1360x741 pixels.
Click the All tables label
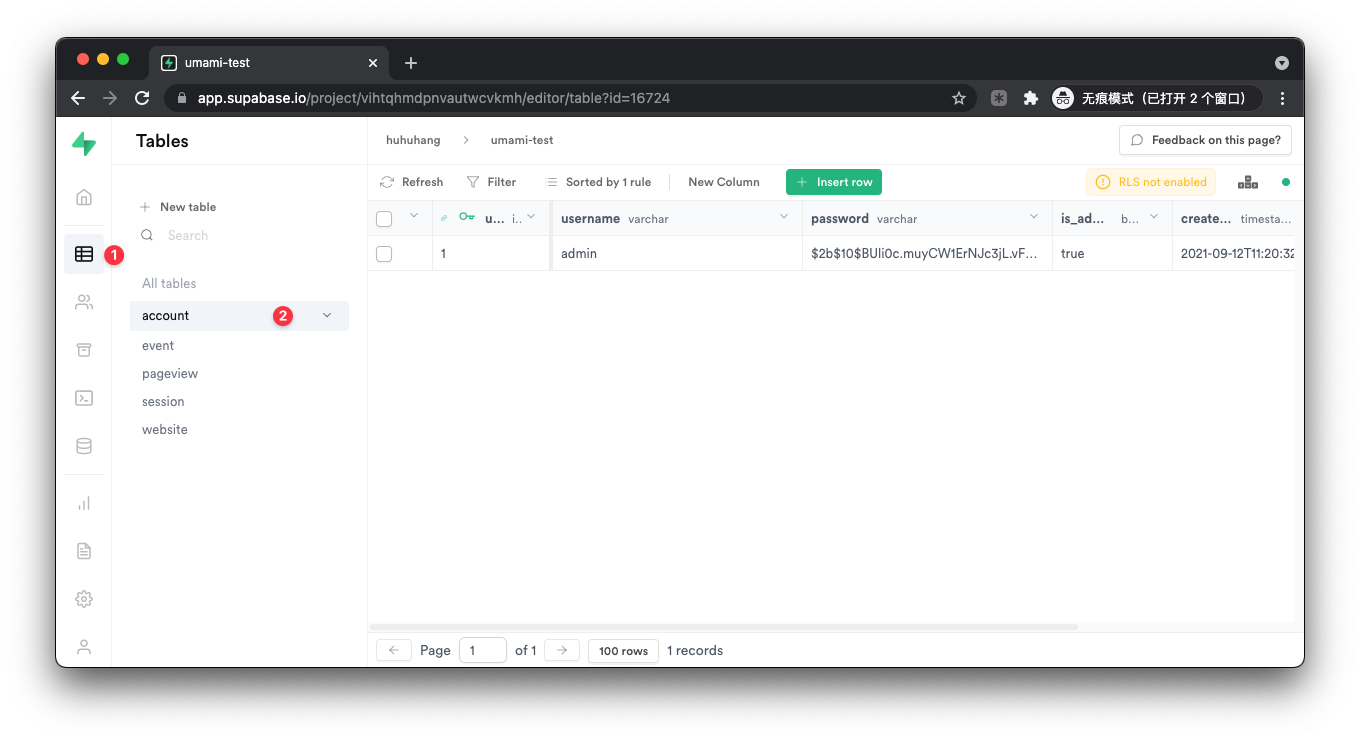click(x=169, y=284)
